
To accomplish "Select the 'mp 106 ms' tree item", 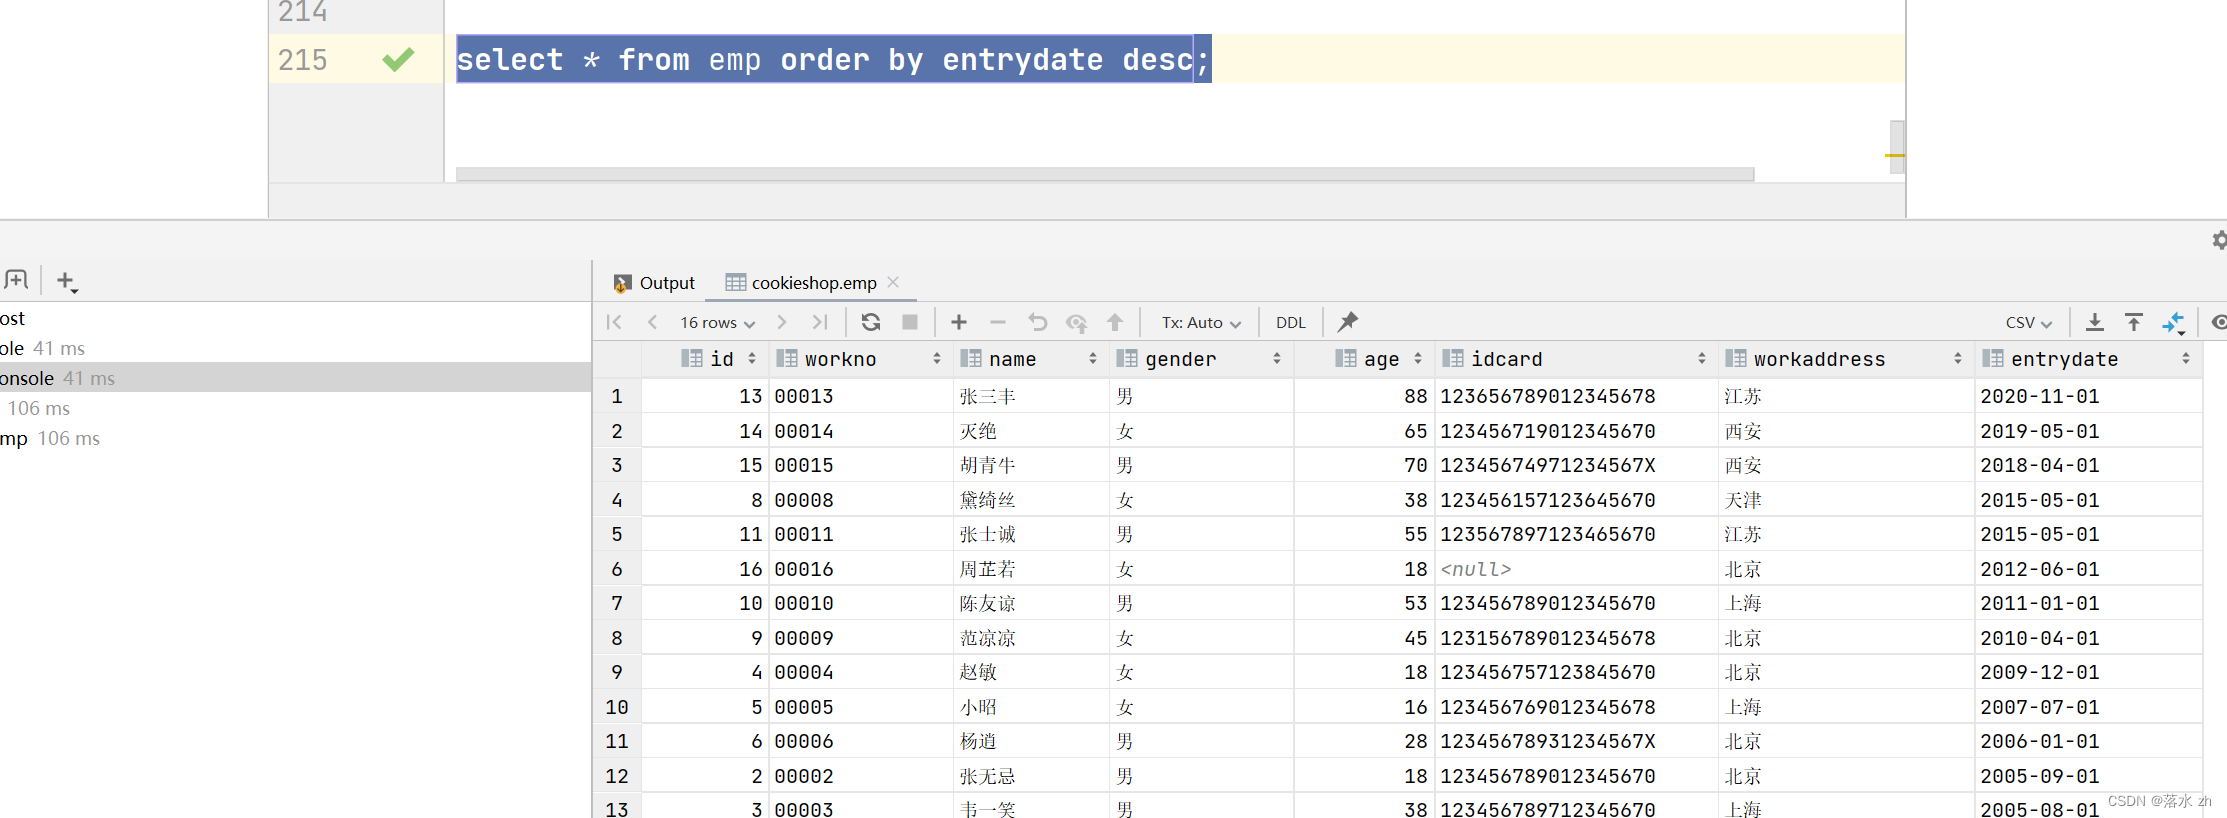I will click(296, 438).
